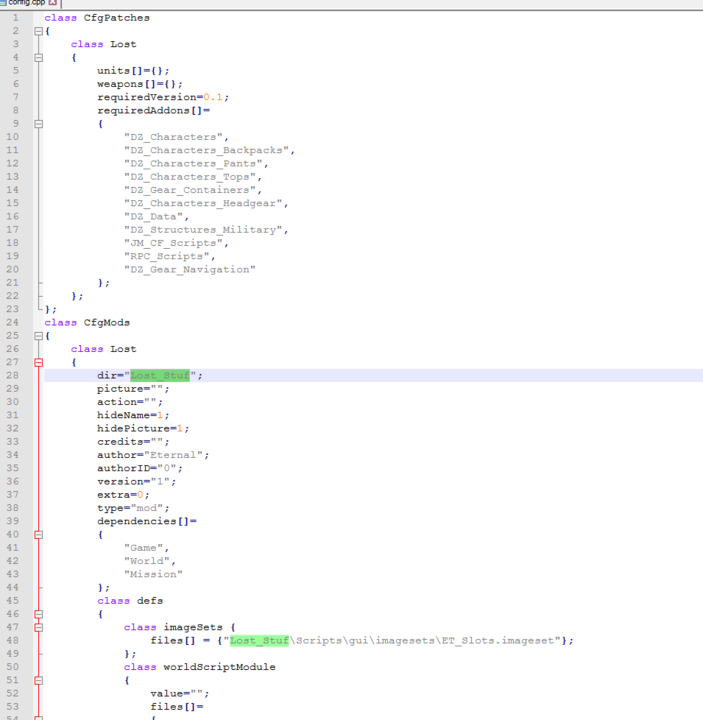The width and height of the screenshot is (703, 720).
Task: Collapse the class defs fold at line 46
Action: click(39, 614)
